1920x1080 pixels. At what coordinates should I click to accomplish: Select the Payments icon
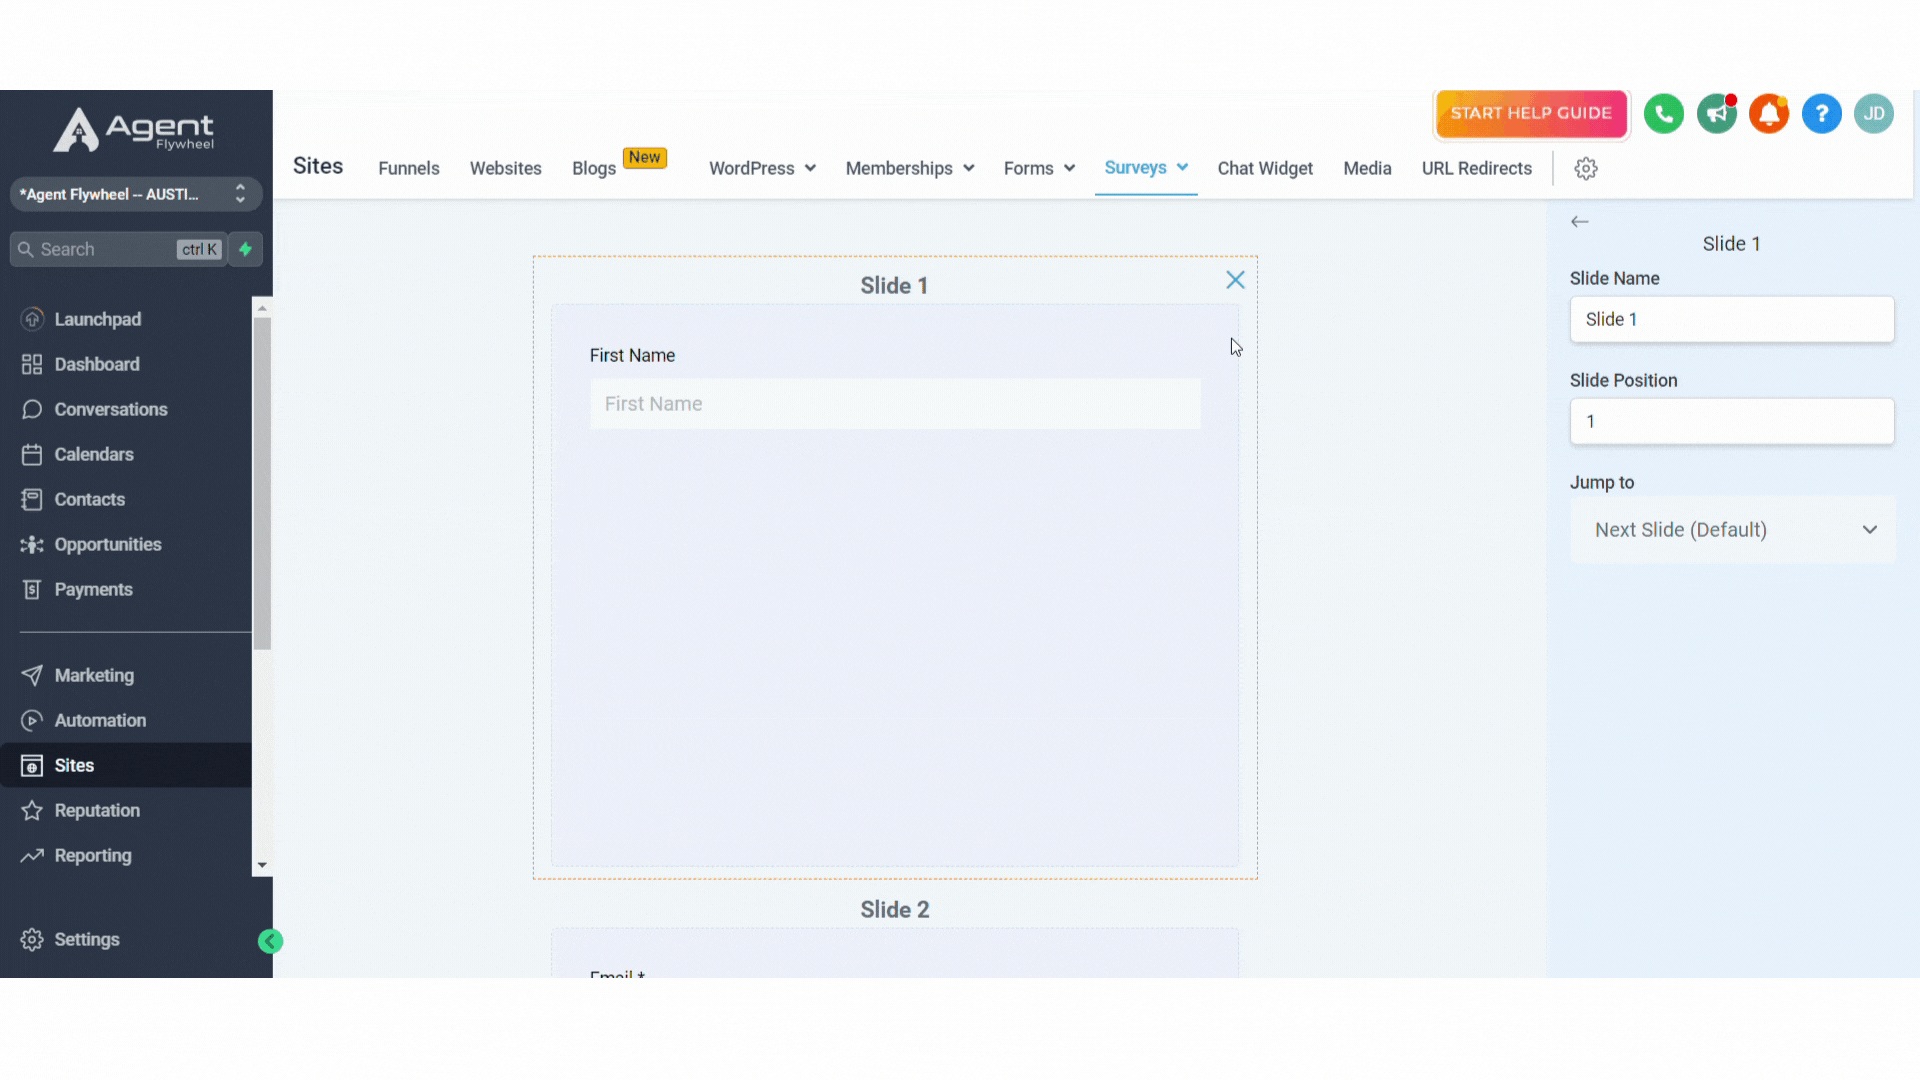click(31, 589)
